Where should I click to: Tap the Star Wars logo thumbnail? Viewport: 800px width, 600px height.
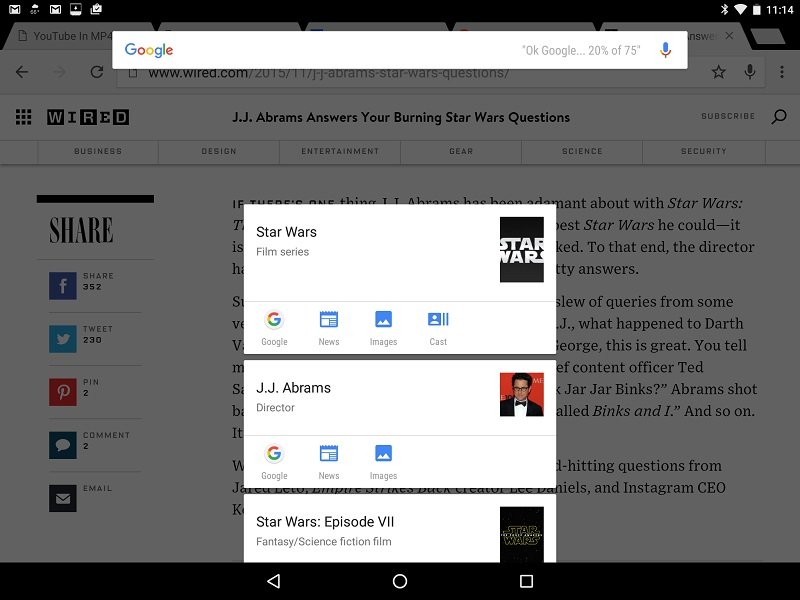point(521,249)
